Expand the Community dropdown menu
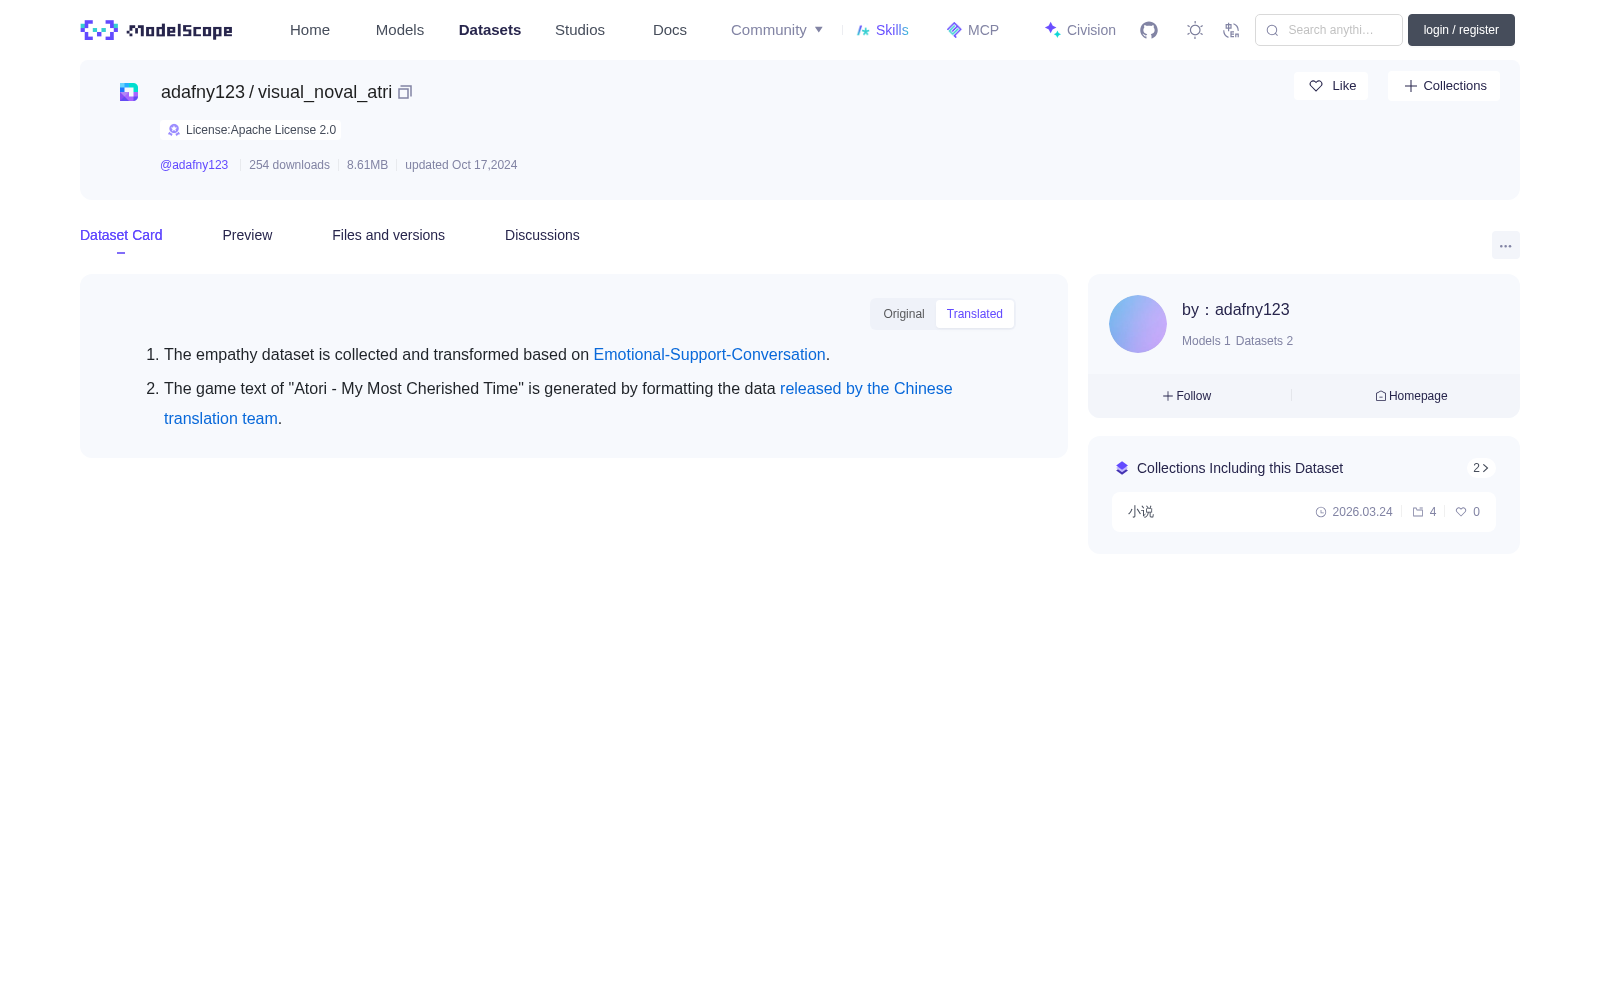Screen dimensions: 1600x1000 777,30
